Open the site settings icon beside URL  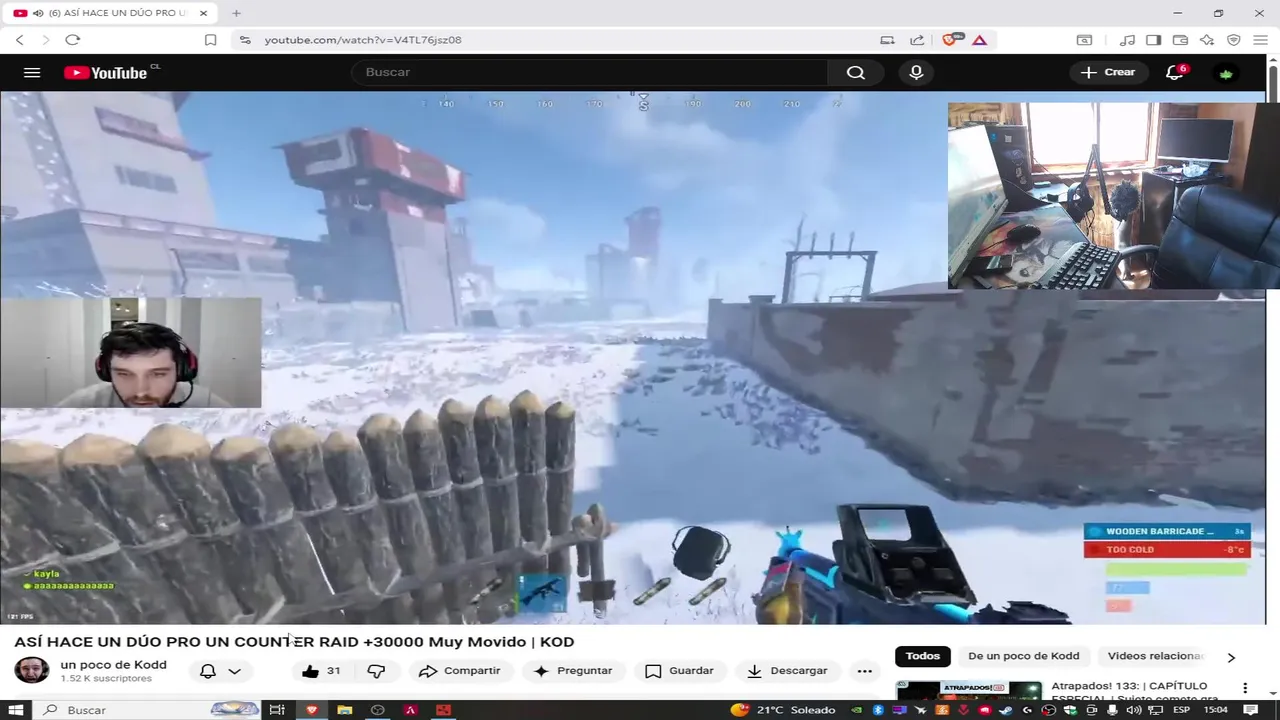pos(245,40)
